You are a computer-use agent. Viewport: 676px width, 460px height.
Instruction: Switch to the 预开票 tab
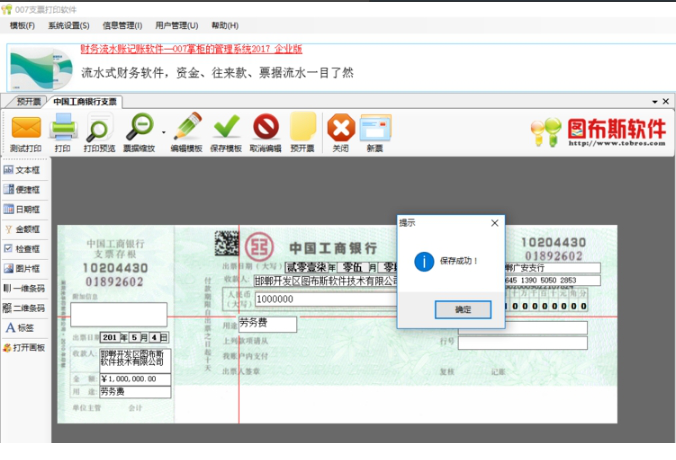coord(28,102)
